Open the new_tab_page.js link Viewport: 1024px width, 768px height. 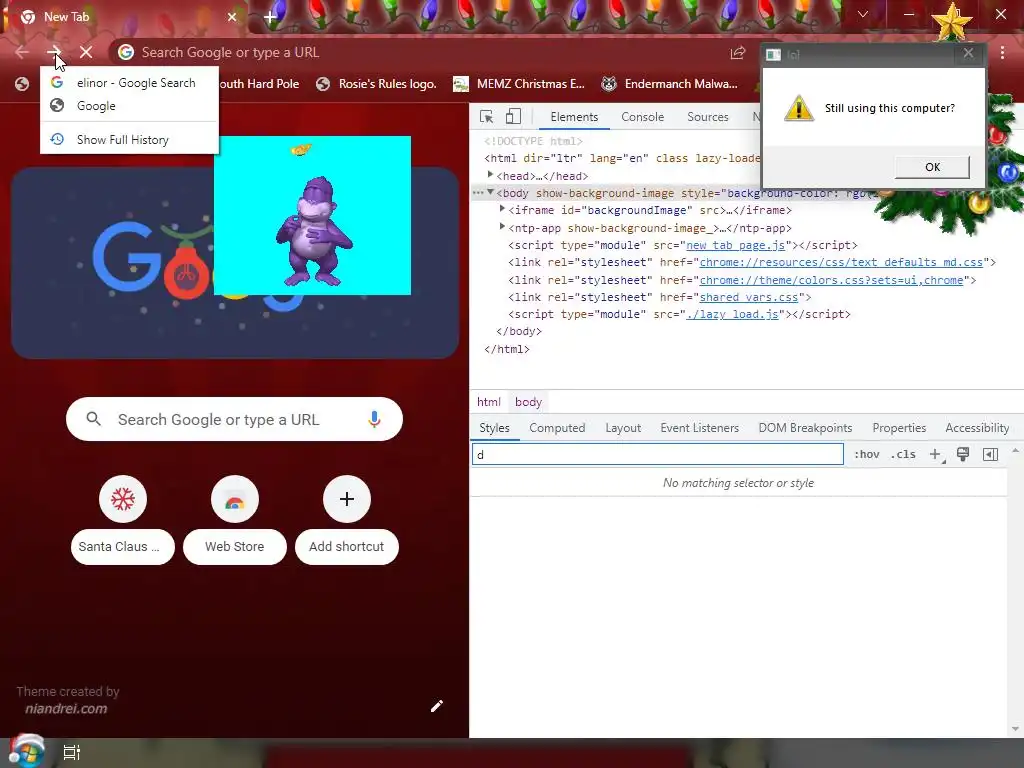(735, 245)
